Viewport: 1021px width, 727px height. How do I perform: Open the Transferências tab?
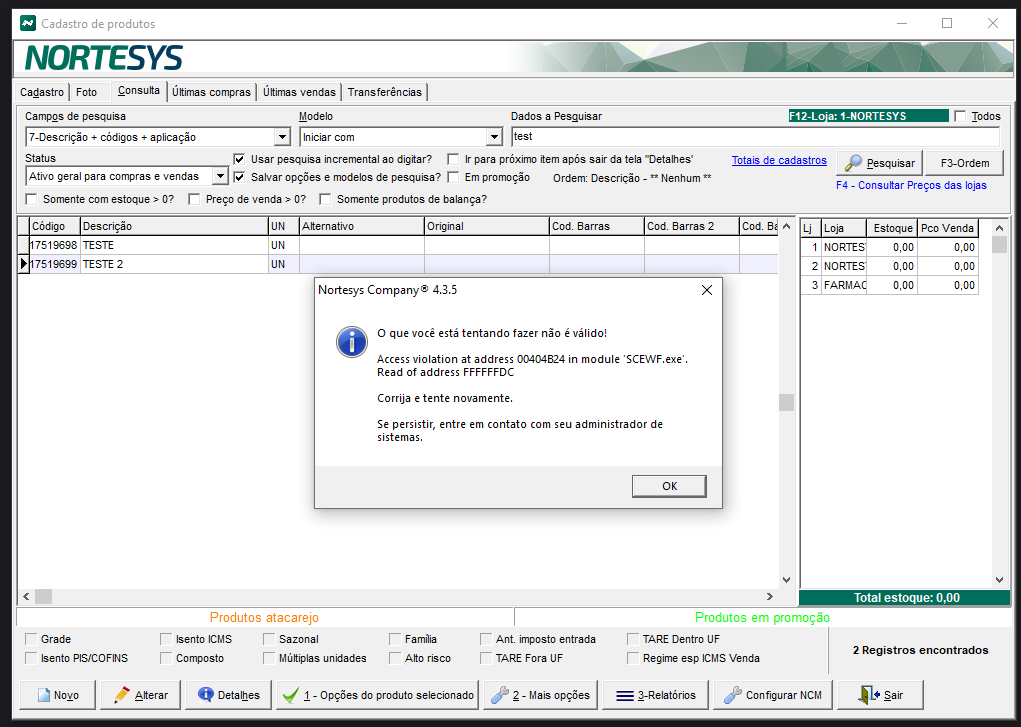385,92
